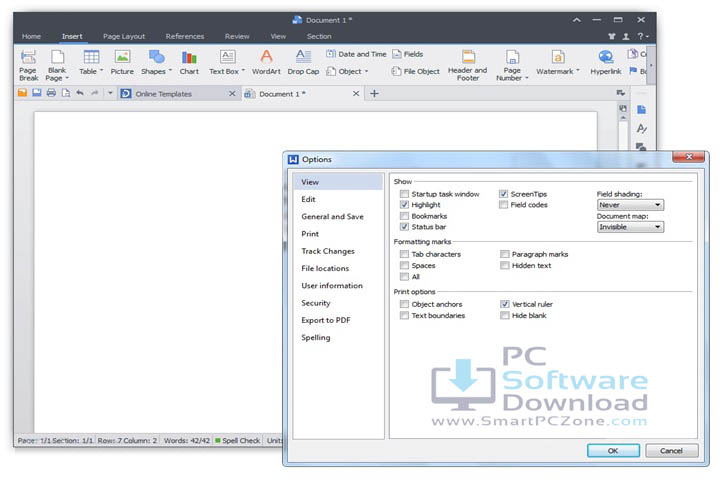Open a new tab with the plus button
This screenshot has height=480, width=720.
374,94
